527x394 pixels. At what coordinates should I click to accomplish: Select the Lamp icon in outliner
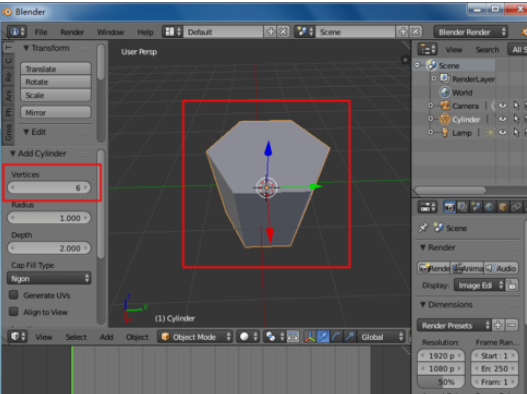pyautogui.click(x=445, y=132)
